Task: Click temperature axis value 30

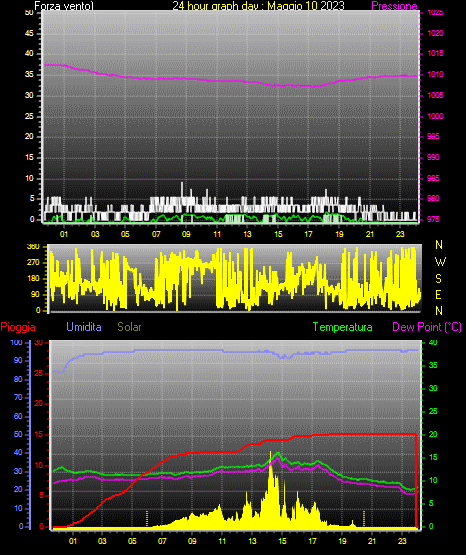Action: (433, 388)
